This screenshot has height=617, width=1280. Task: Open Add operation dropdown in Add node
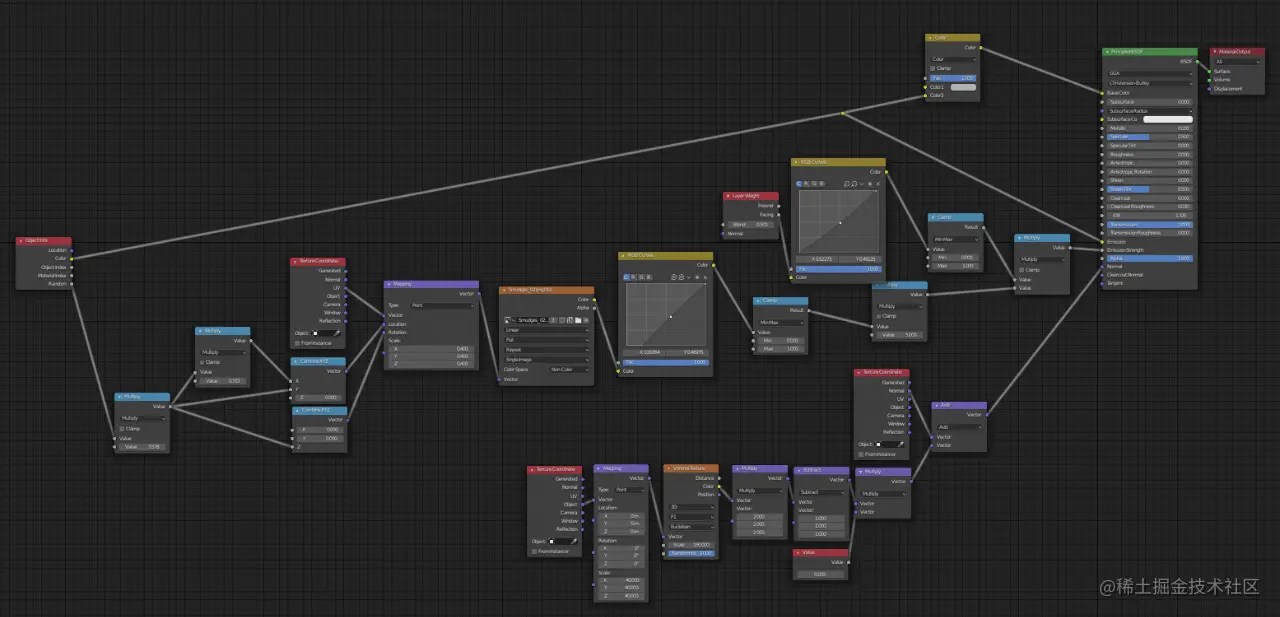tap(960, 427)
